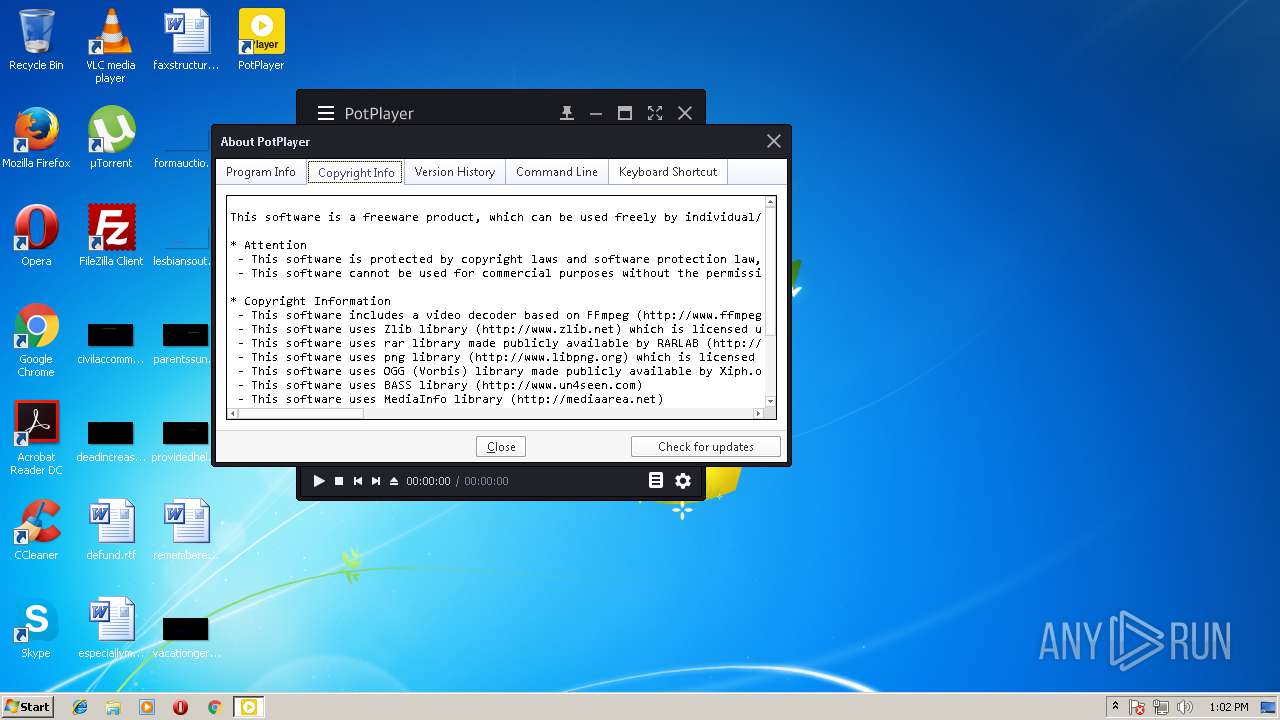Open the PotPlayer playlist panel icon

[656, 481]
